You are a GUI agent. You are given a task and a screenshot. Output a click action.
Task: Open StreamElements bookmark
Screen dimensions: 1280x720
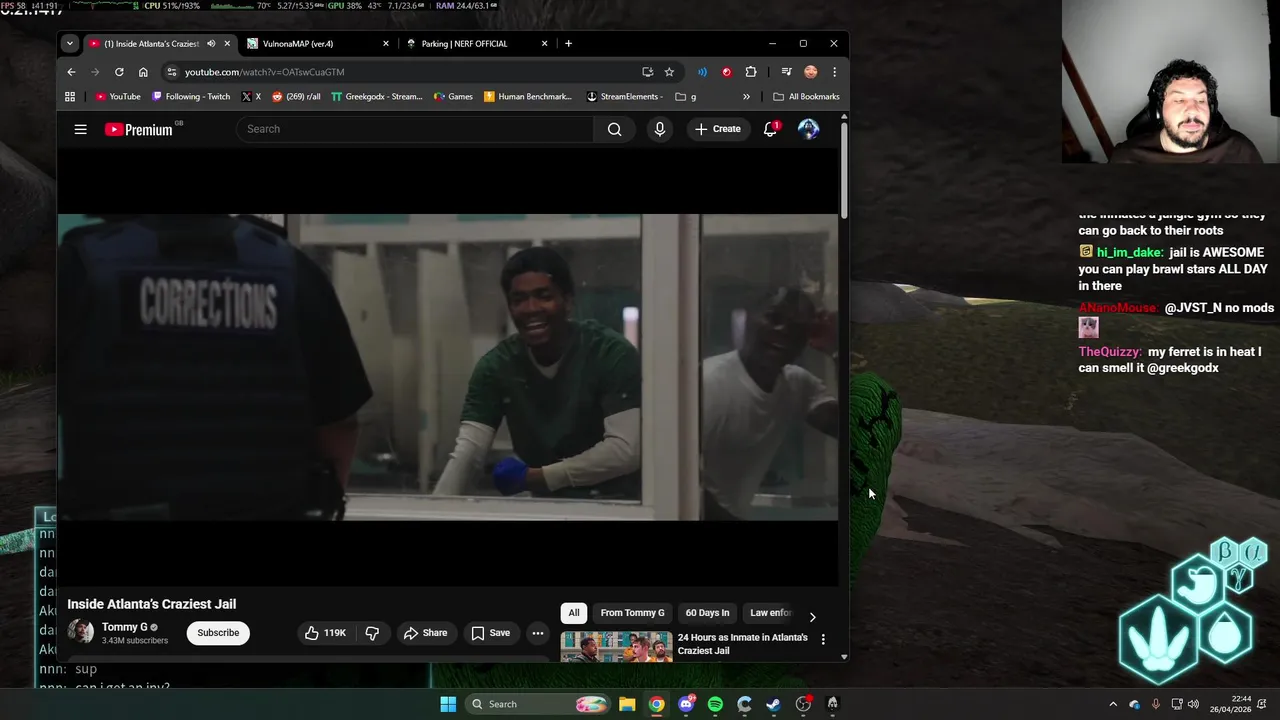coord(625,97)
